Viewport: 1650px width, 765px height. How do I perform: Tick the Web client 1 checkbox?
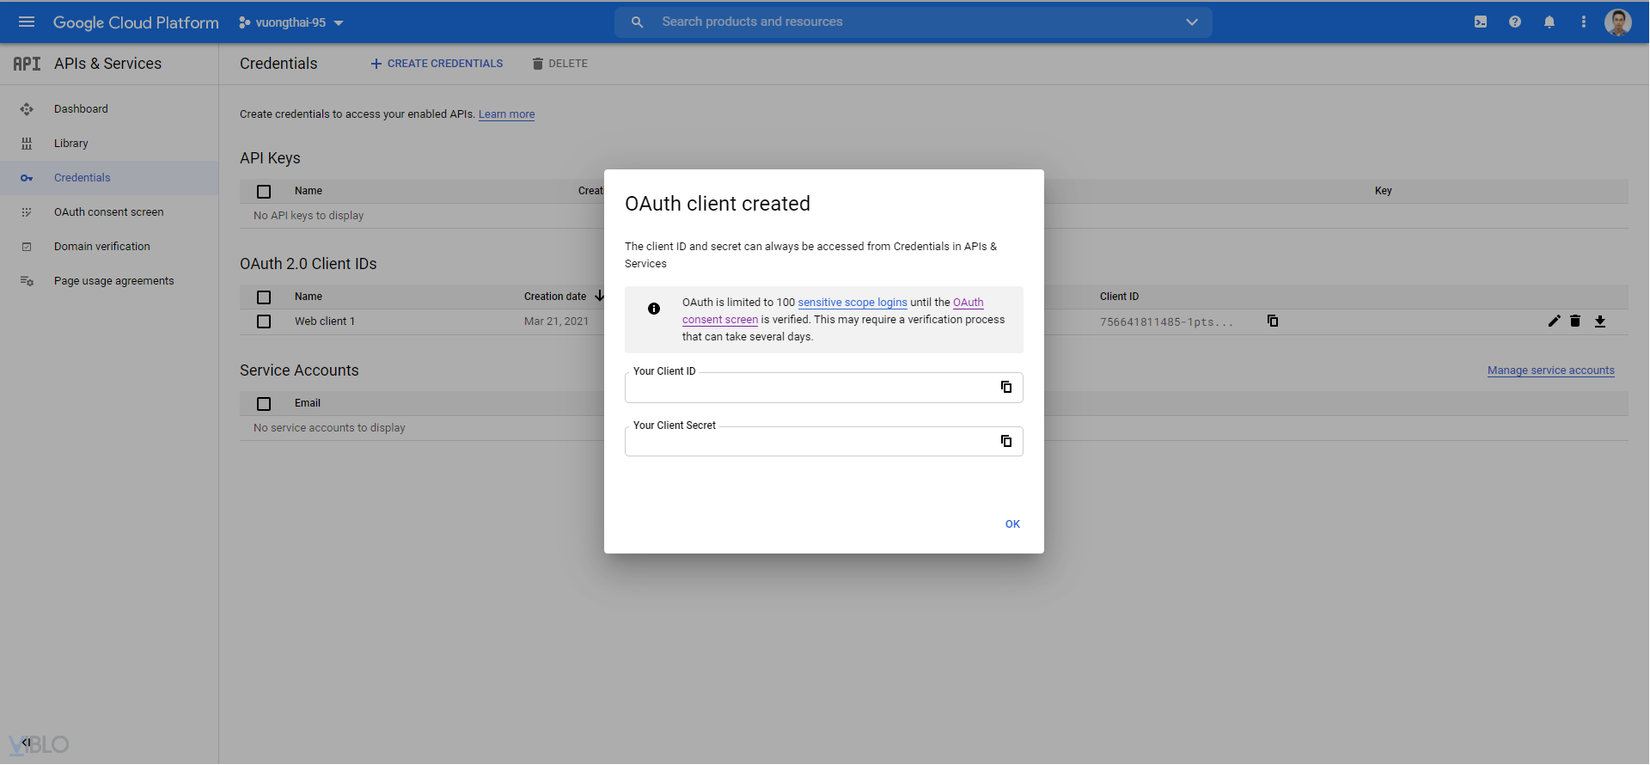pos(264,322)
